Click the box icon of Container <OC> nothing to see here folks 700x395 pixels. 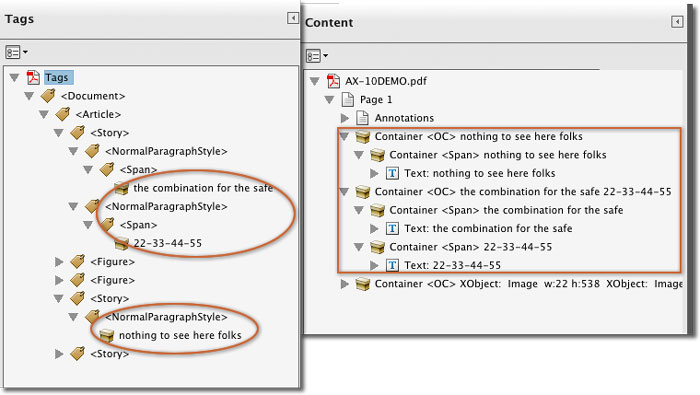(362, 137)
